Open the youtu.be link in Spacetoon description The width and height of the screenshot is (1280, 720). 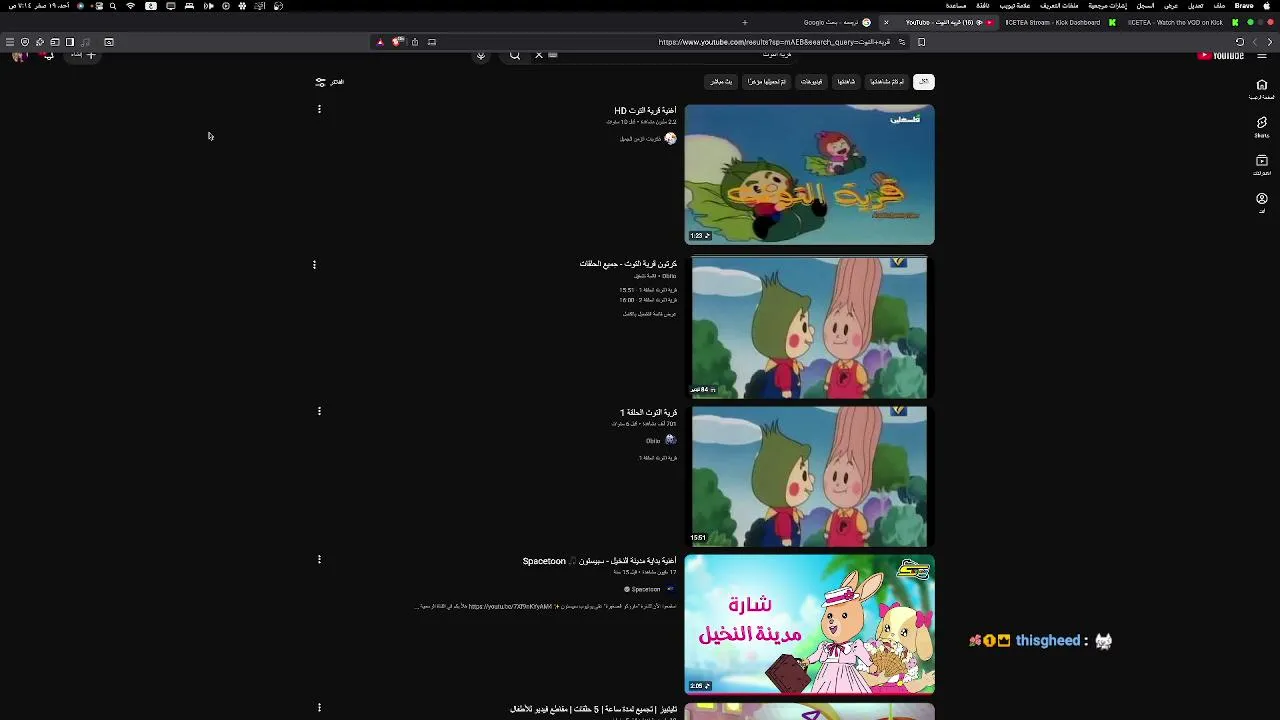pyautogui.click(x=510, y=606)
